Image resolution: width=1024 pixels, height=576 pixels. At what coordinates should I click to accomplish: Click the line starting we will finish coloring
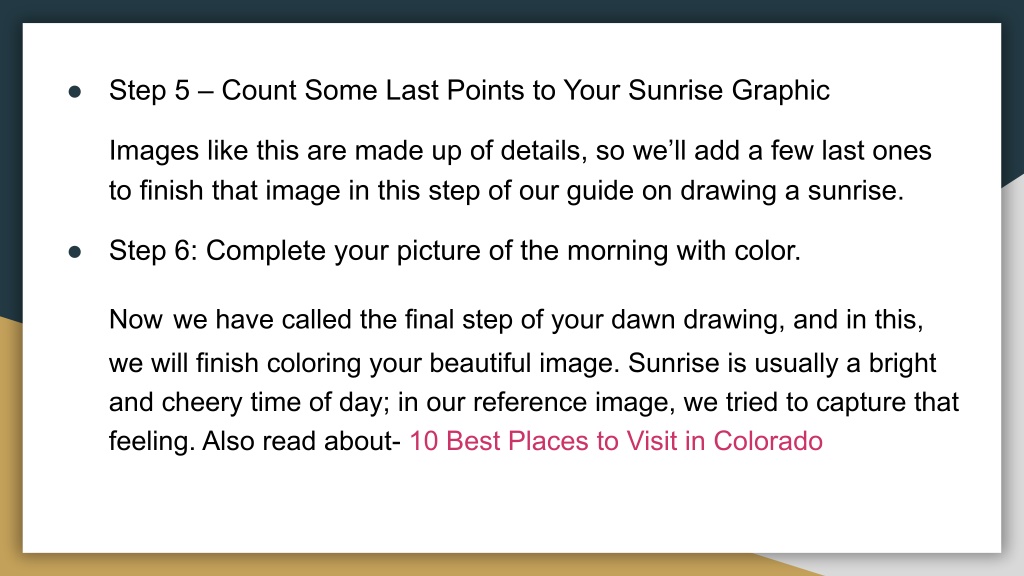(522, 363)
